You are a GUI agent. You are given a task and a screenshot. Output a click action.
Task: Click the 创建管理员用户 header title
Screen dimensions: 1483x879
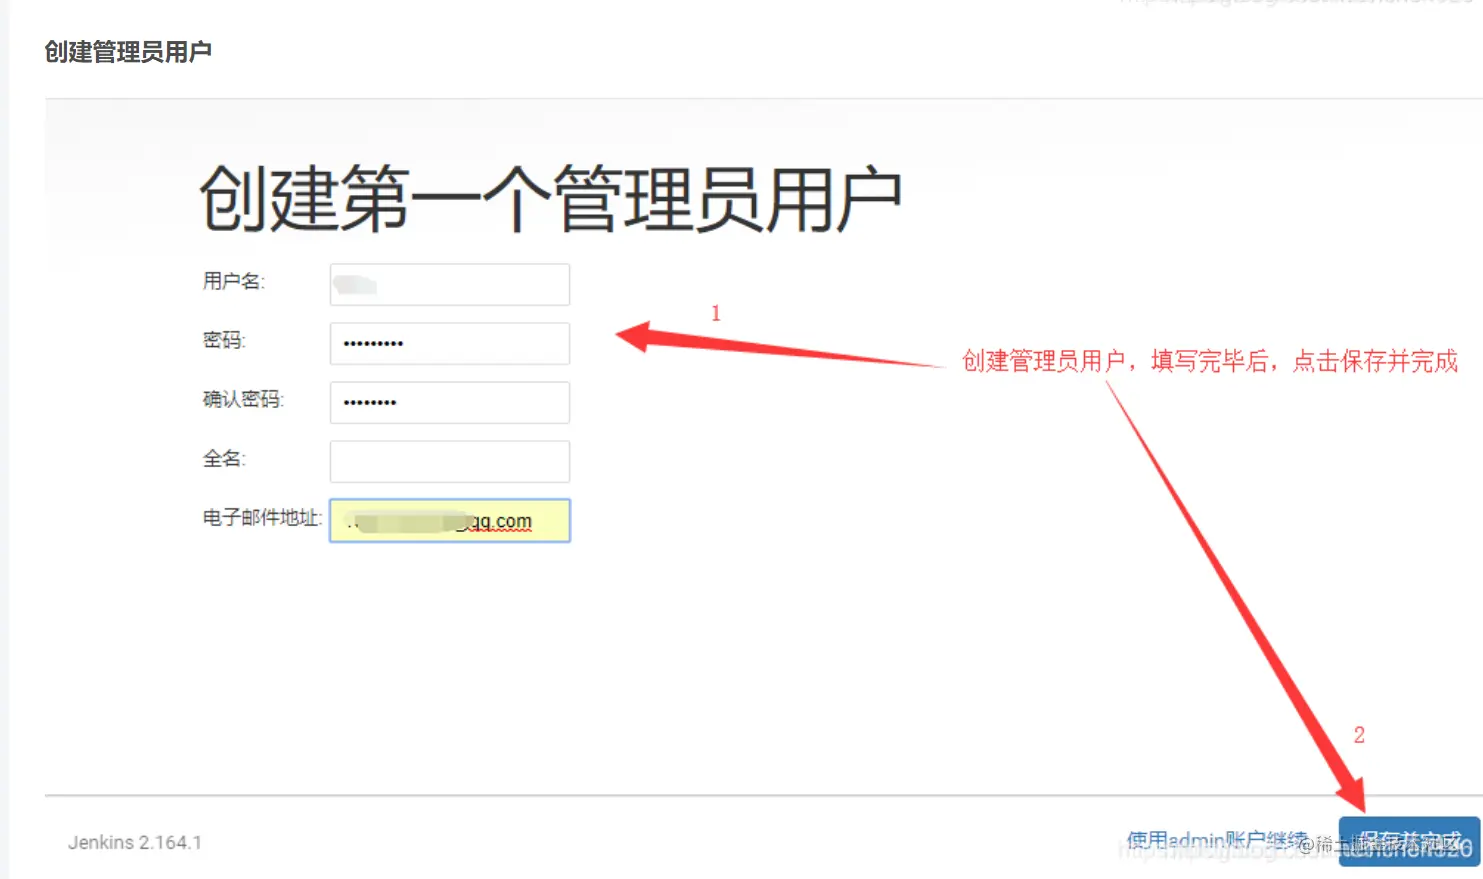tap(128, 52)
